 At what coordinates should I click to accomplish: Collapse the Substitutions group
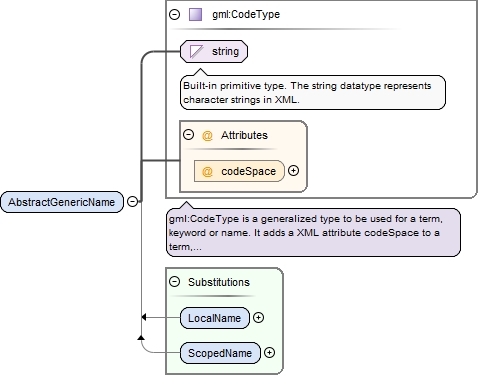point(174,282)
